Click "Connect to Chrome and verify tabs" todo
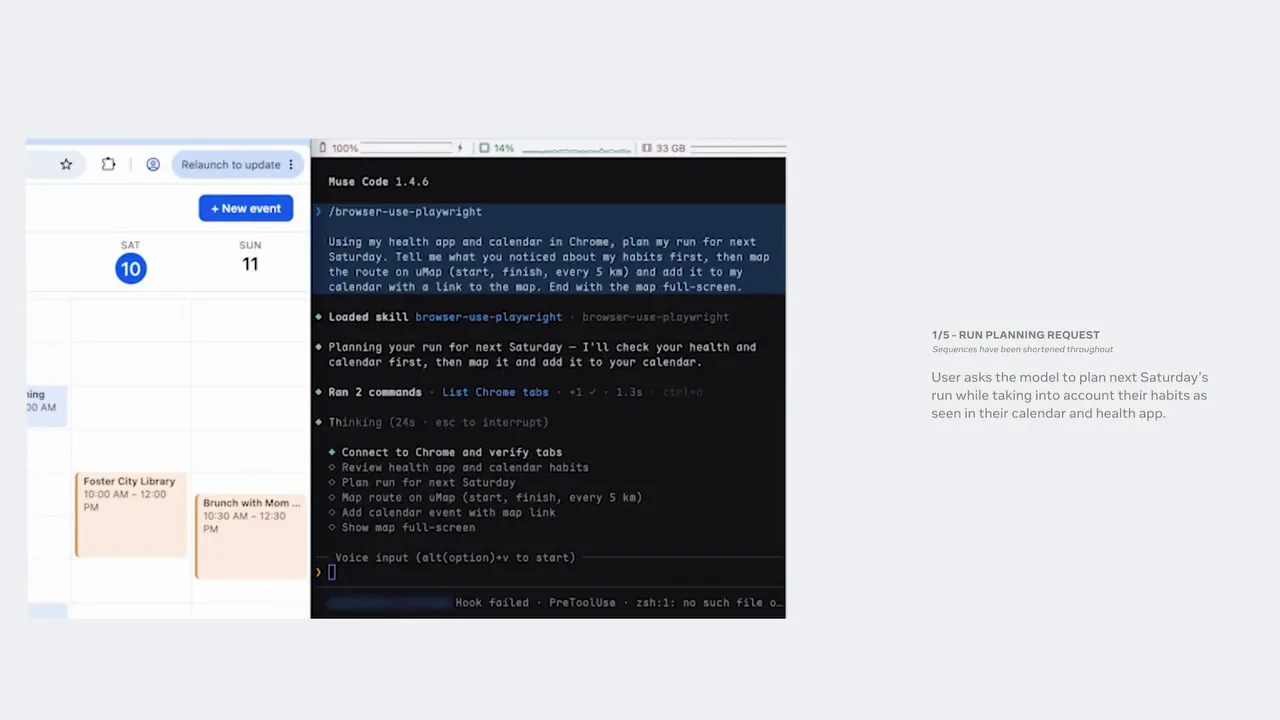 (452, 452)
